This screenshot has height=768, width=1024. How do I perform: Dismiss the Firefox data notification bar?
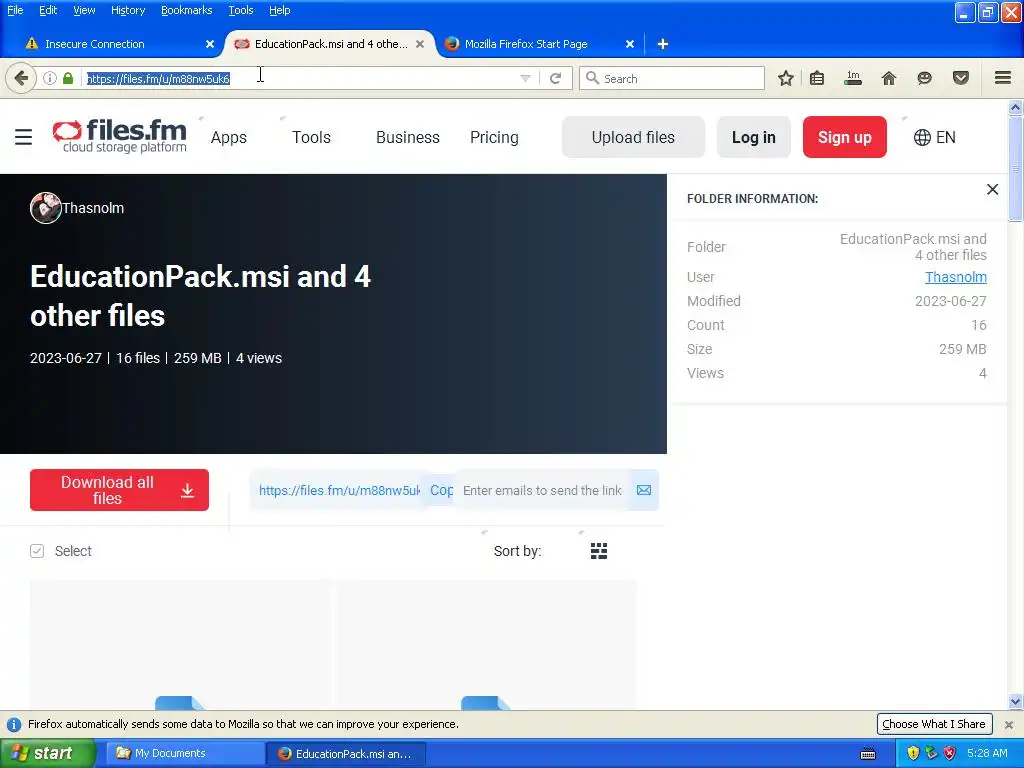1009,724
